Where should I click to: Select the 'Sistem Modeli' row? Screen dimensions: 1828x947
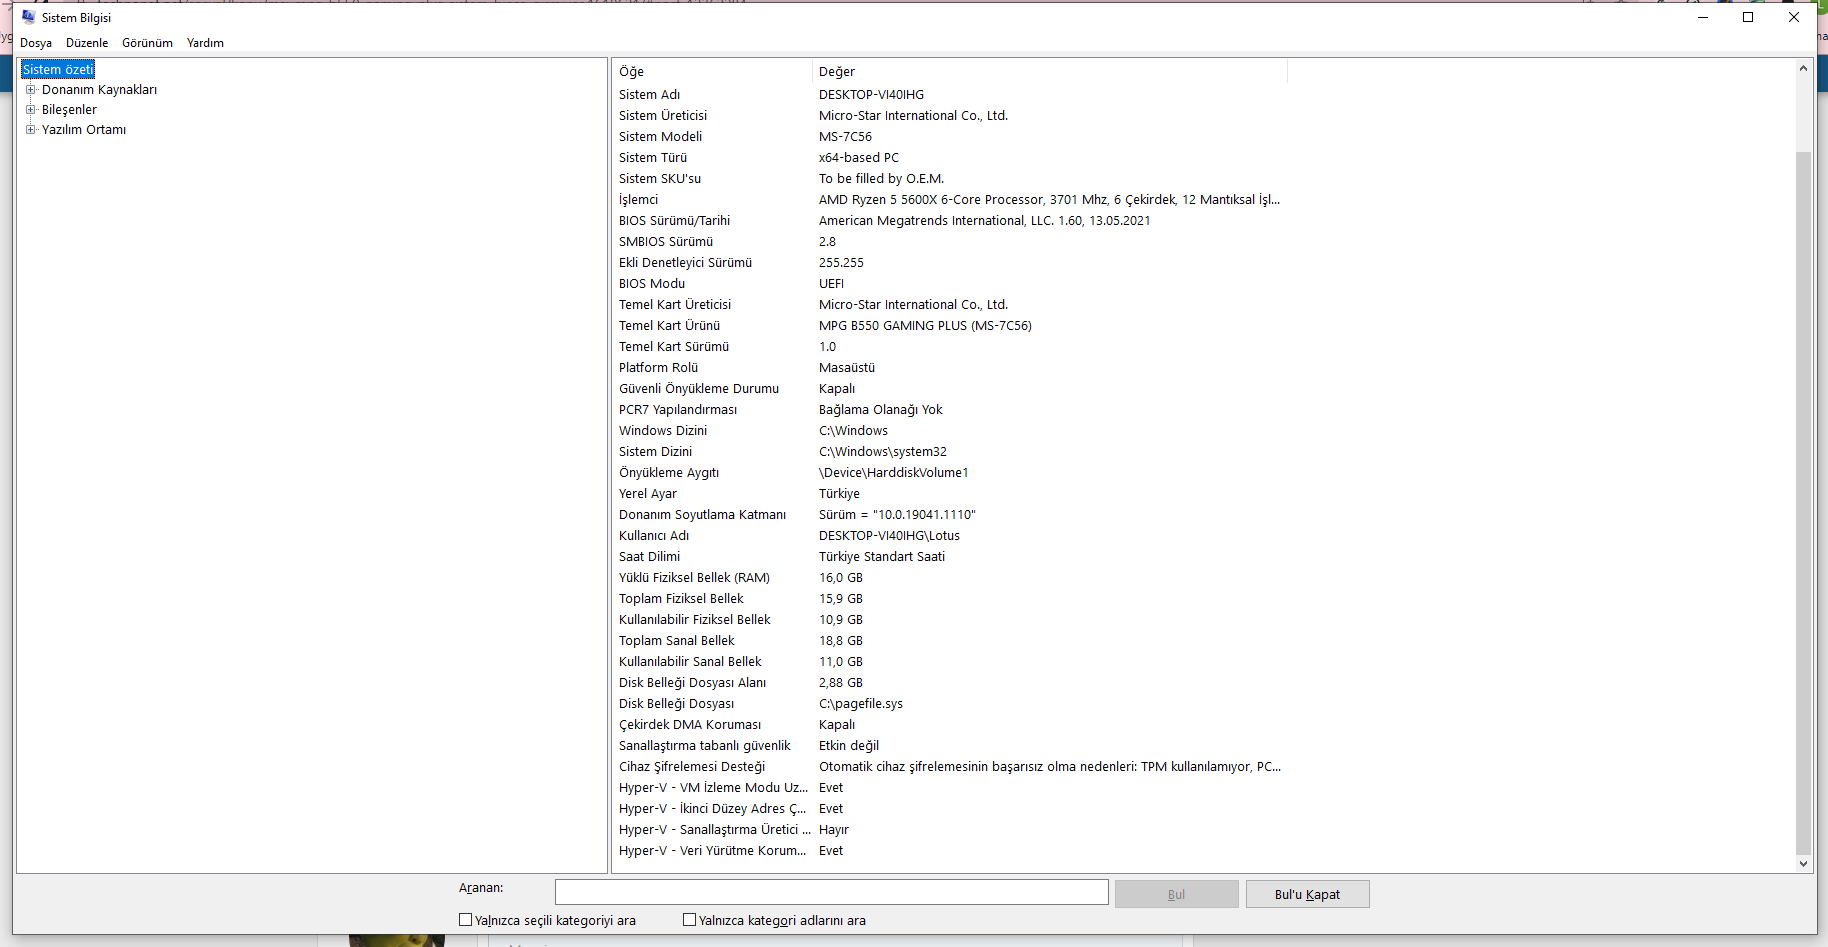point(950,137)
